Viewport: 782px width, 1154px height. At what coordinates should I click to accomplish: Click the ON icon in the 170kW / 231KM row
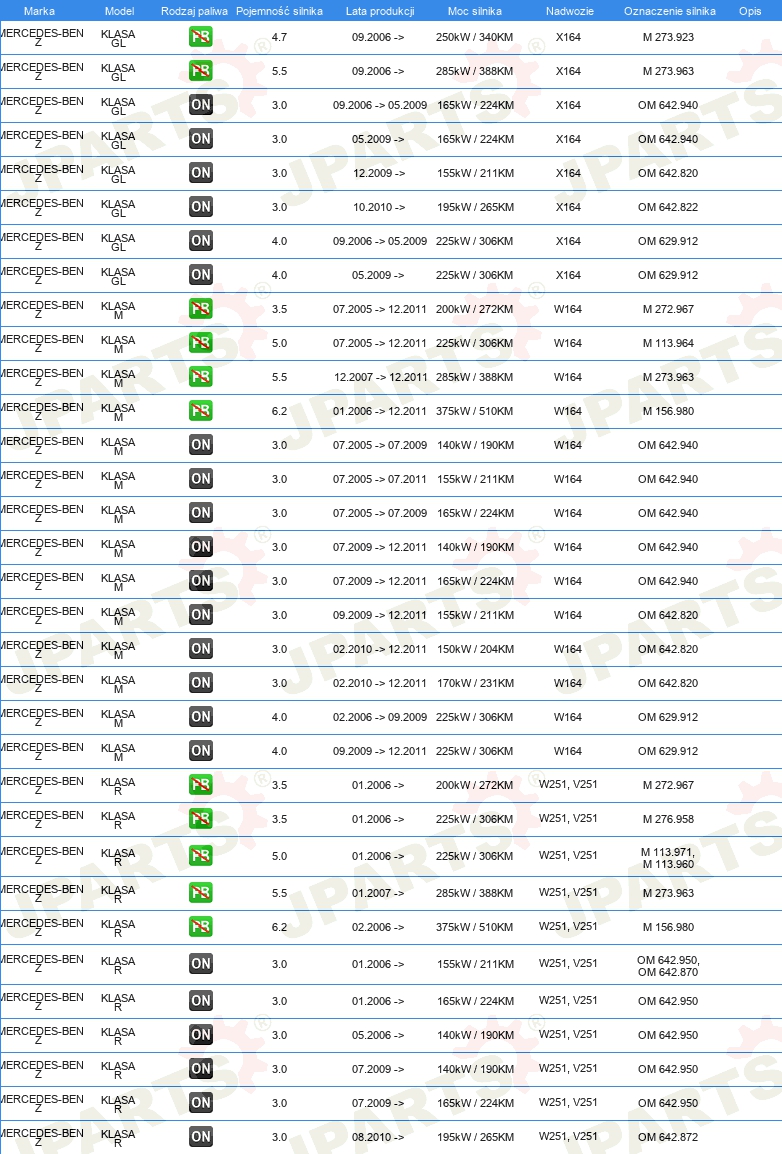200,683
